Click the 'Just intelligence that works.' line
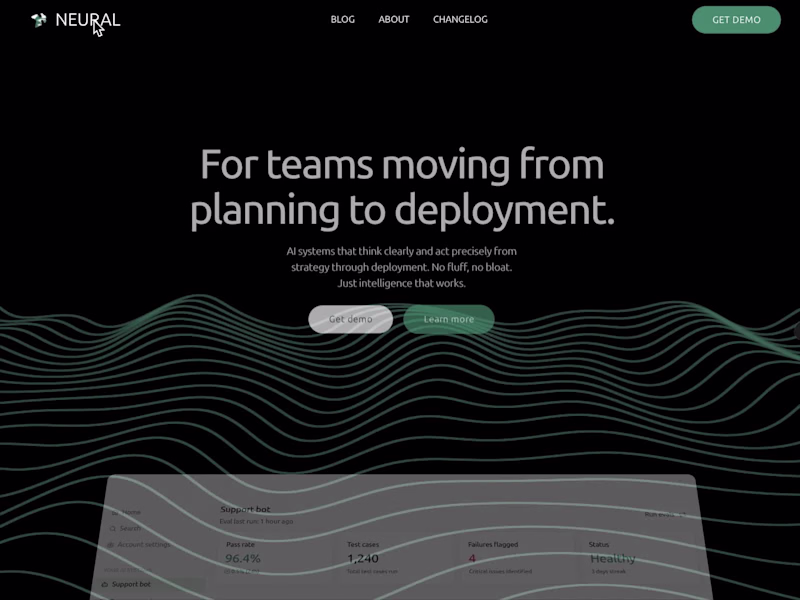Viewport: 800px width, 600px height. click(402, 283)
